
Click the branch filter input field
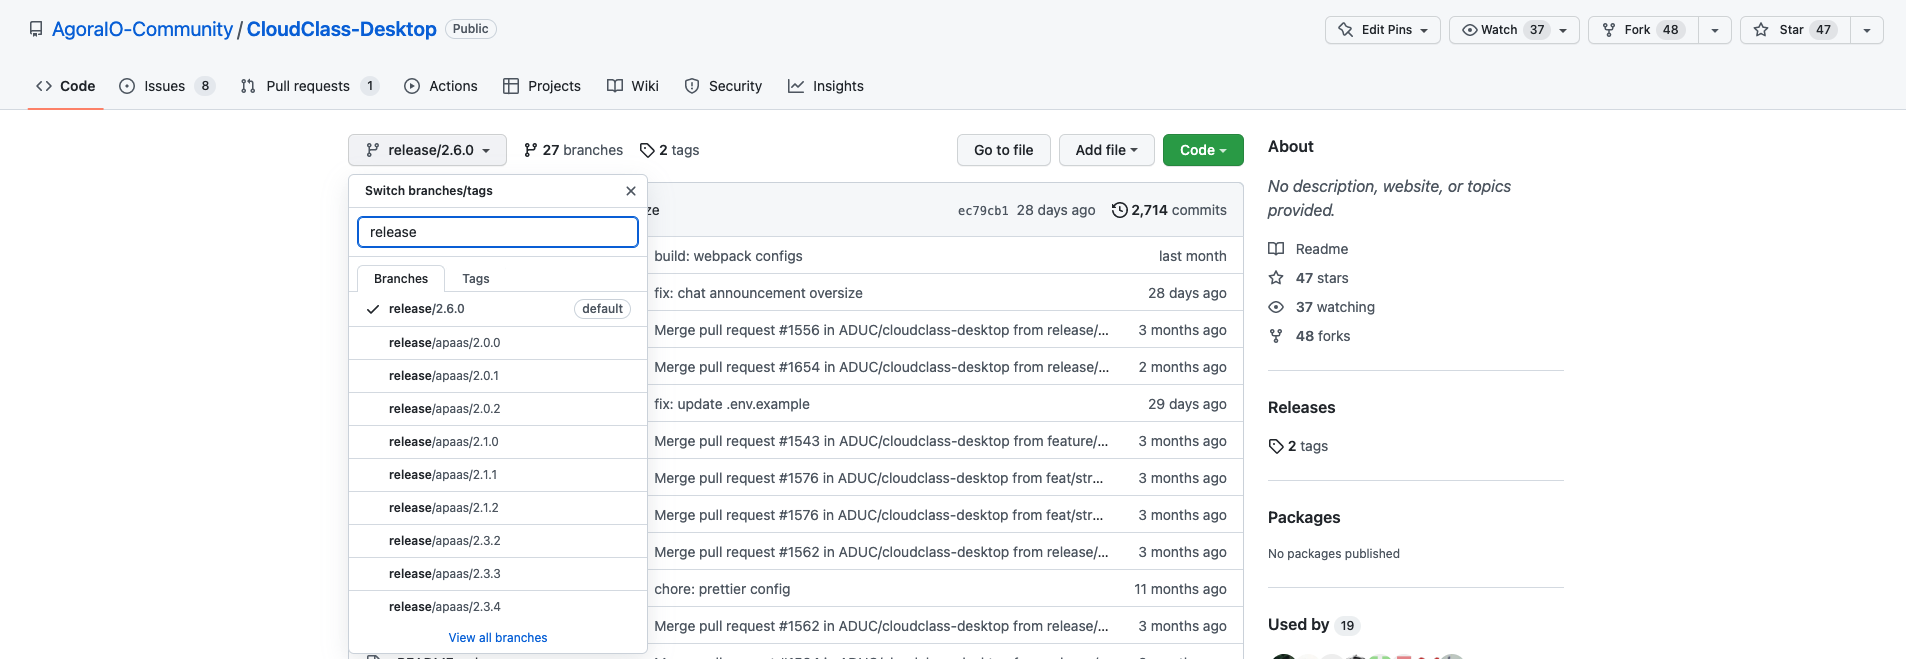pyautogui.click(x=498, y=232)
